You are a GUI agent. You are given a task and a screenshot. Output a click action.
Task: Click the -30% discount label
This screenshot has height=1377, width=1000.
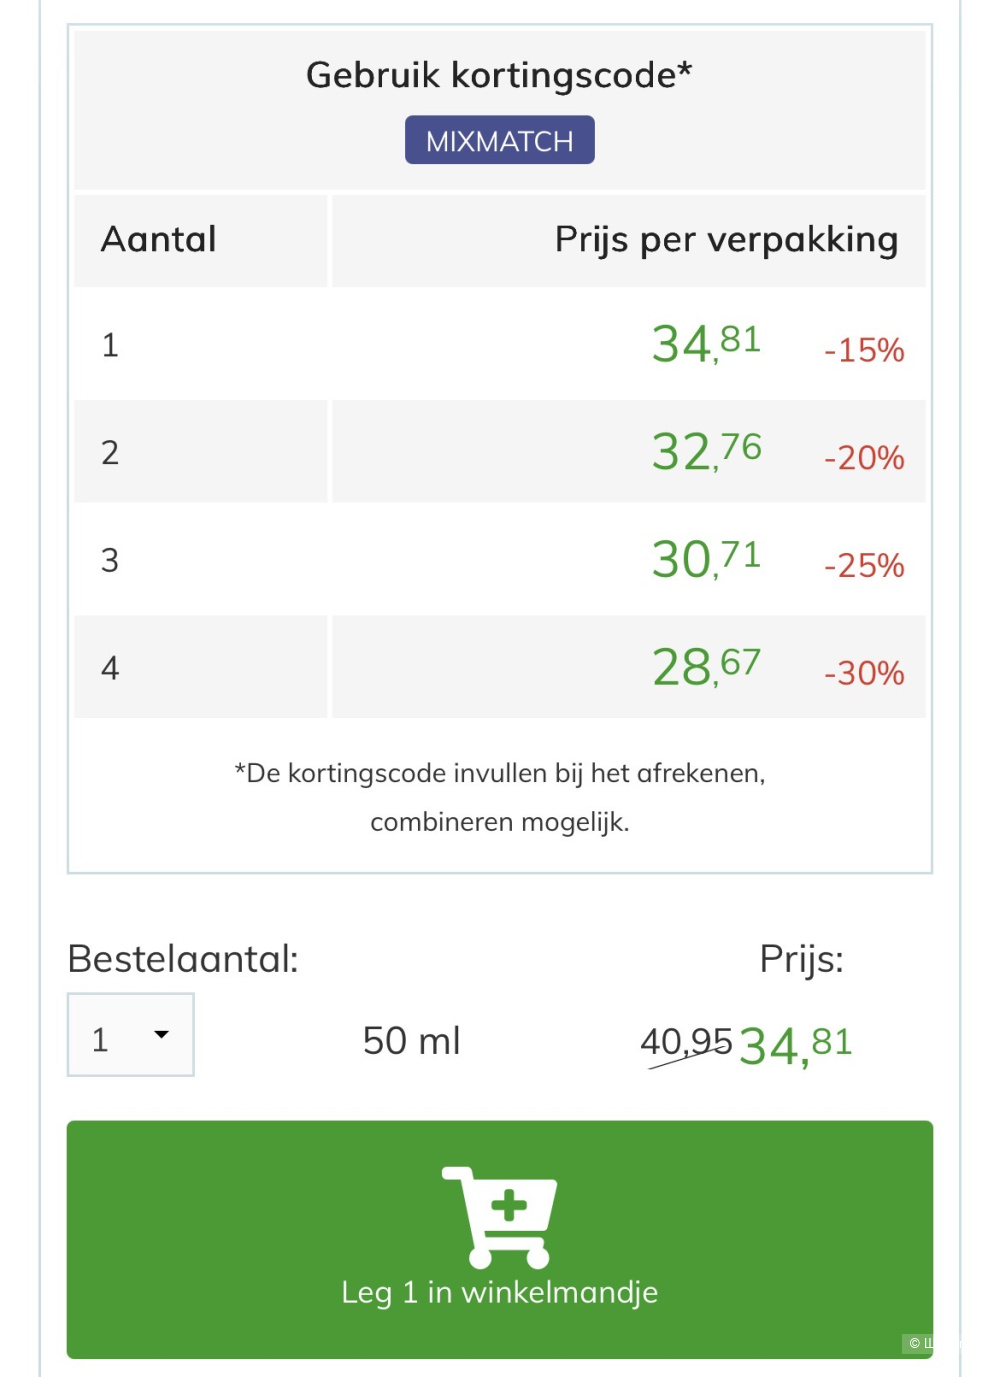tap(864, 673)
